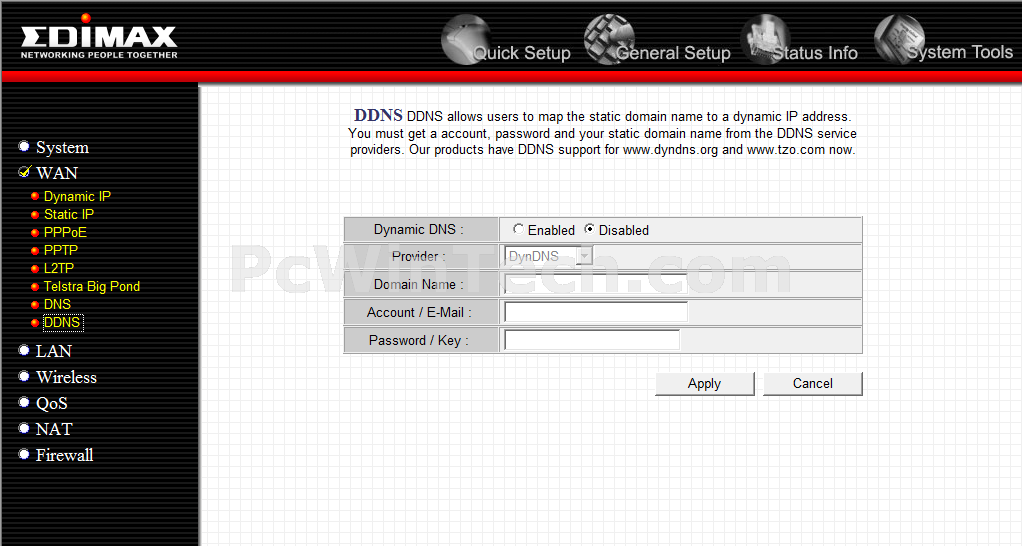Screen dimensions: 1022x546
Task: Click the Domain Name input field
Action: 596,285
